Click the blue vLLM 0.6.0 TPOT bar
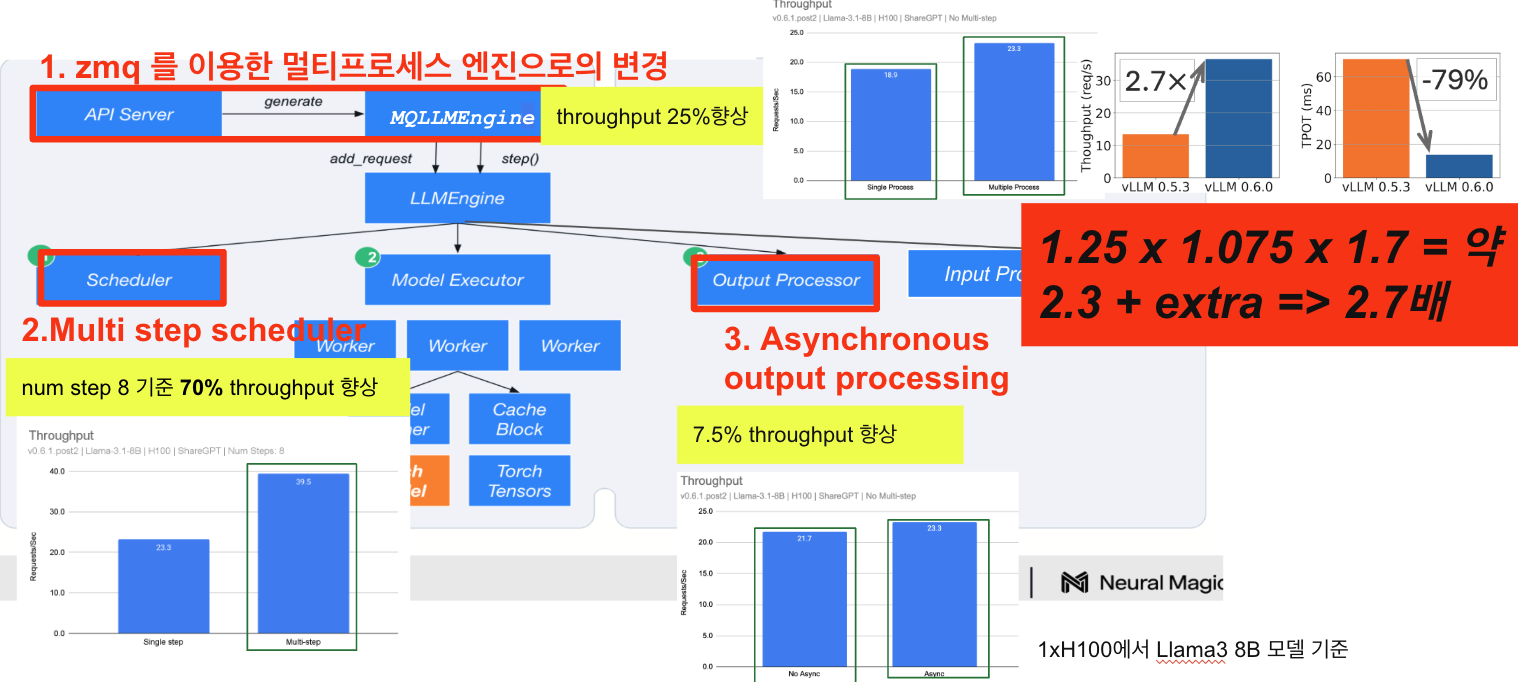Viewport: 1518px width, 682px height. pyautogui.click(x=1459, y=166)
